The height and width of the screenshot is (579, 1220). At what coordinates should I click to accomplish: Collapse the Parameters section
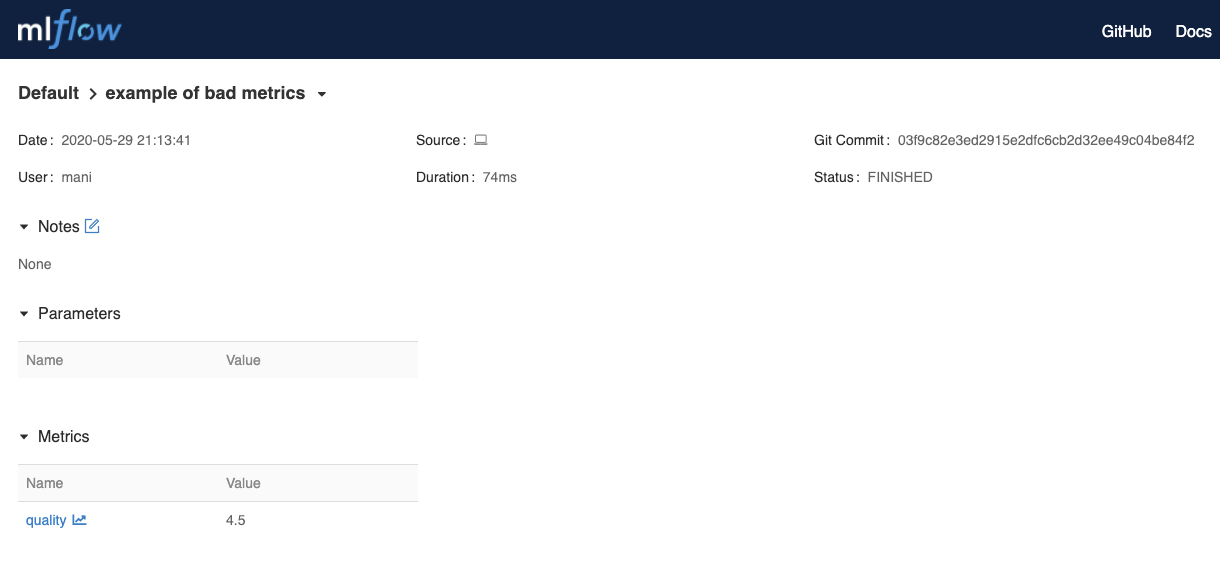coord(24,313)
